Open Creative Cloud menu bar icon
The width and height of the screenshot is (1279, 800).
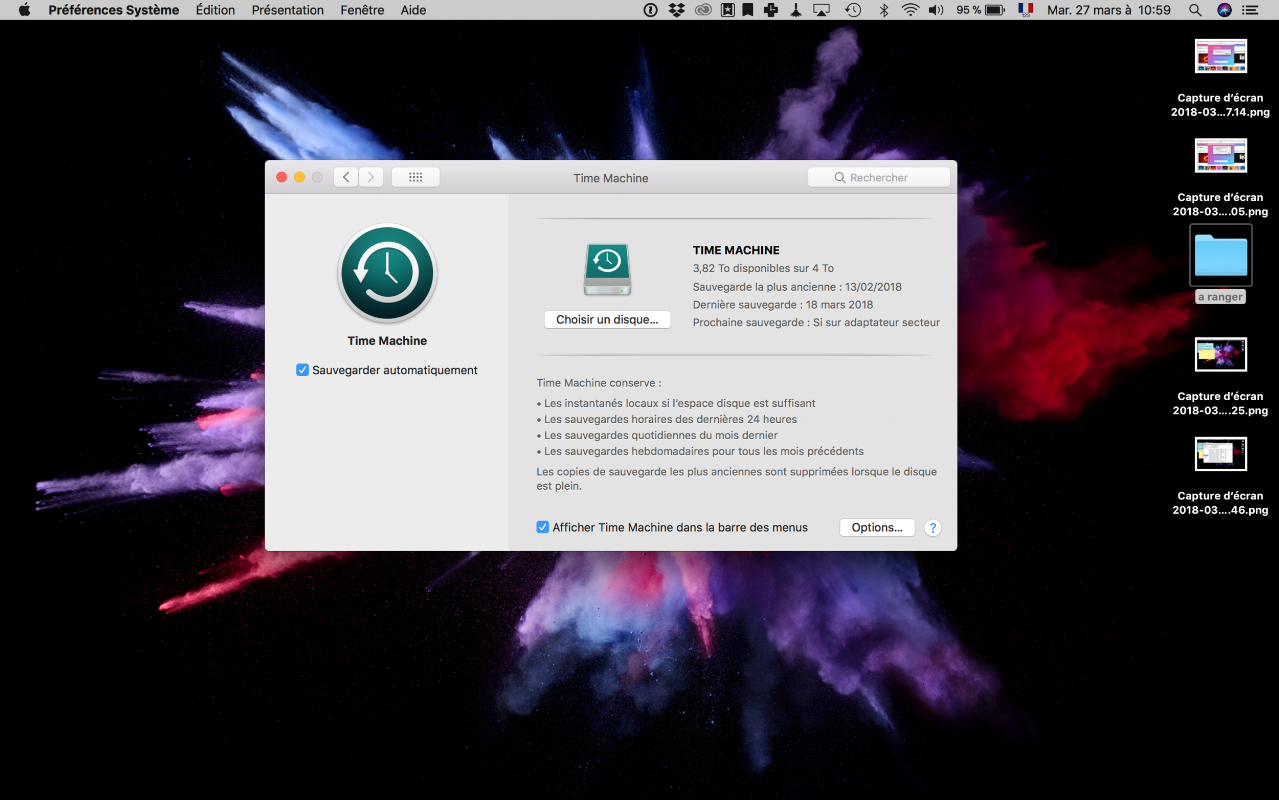tap(703, 10)
